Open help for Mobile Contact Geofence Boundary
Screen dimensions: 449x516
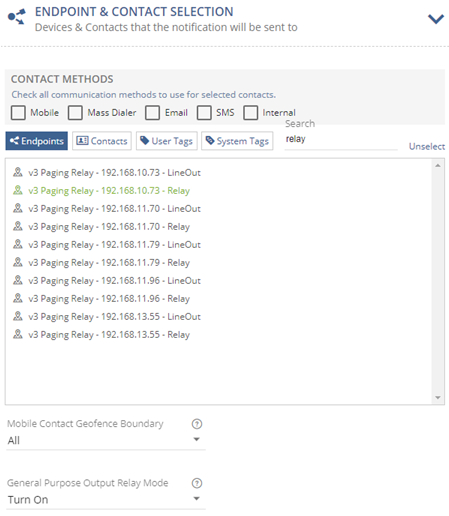tap(197, 424)
